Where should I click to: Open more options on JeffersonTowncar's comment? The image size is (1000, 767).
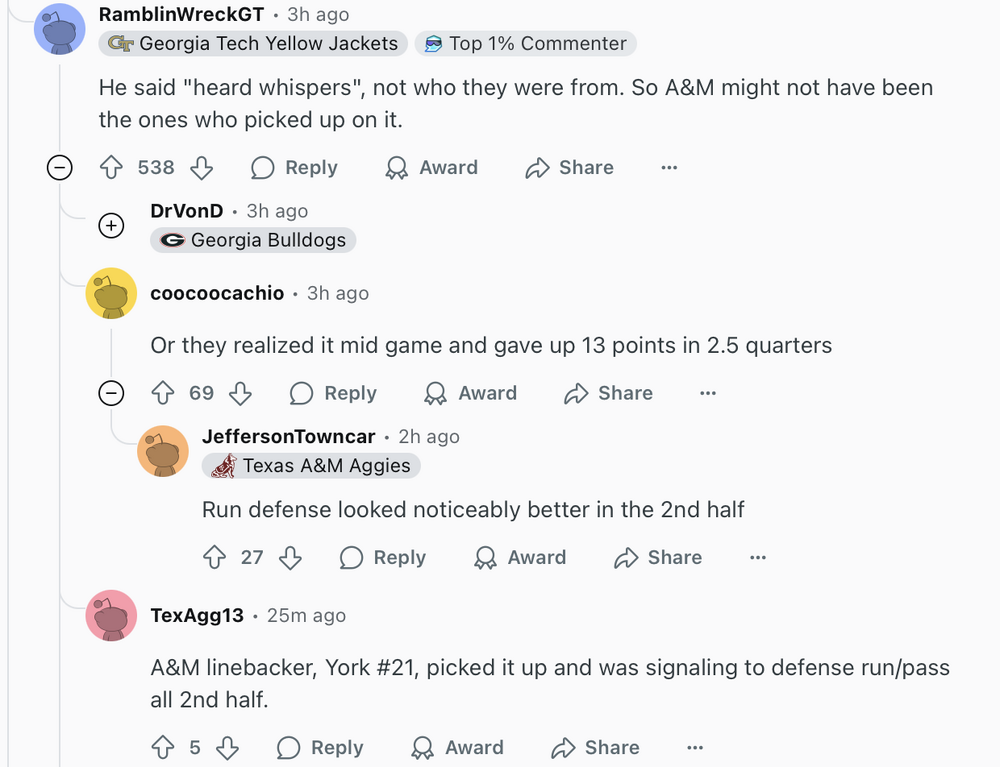coord(758,558)
